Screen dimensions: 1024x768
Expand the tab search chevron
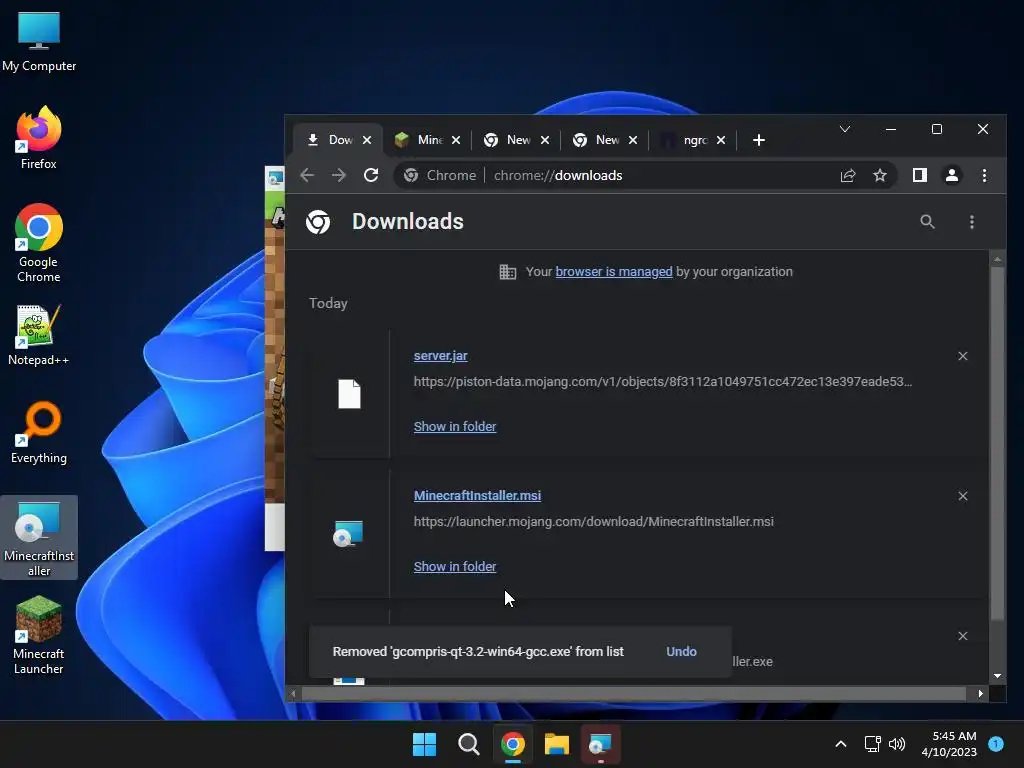(x=844, y=129)
